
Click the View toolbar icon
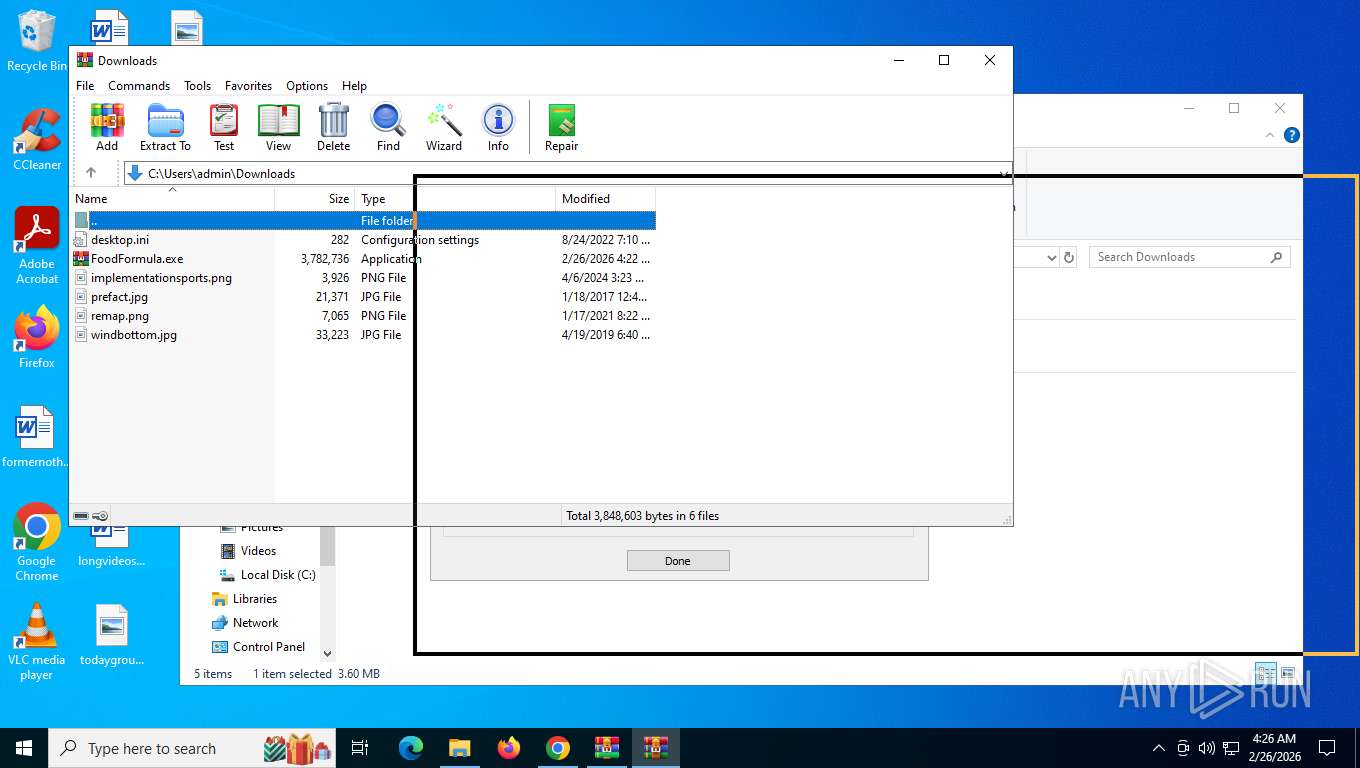[278, 127]
